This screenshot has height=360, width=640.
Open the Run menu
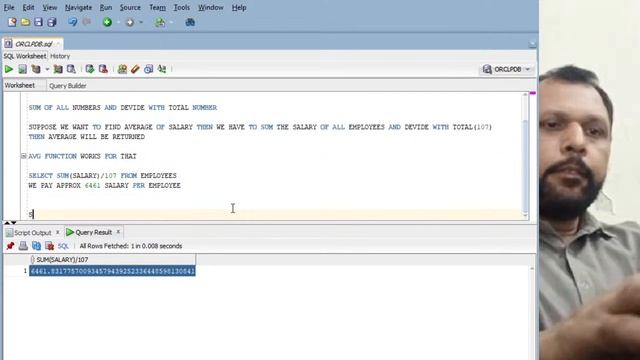[x=106, y=7]
